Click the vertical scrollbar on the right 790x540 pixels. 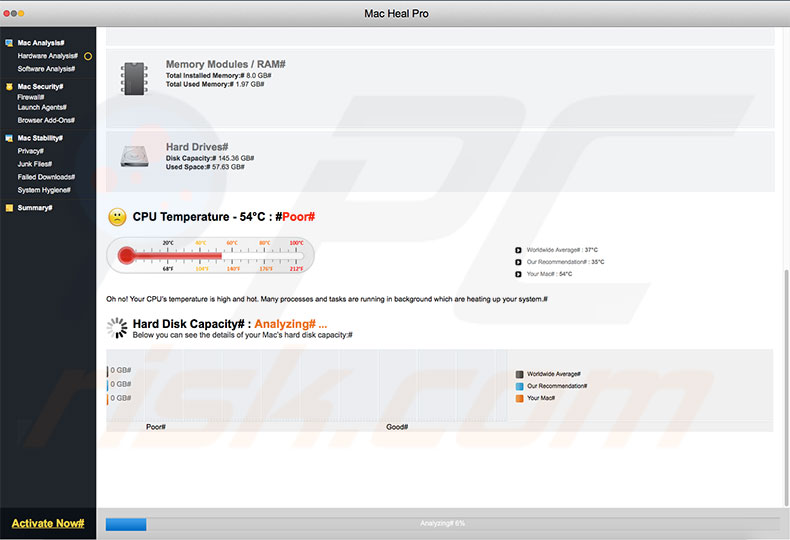[786, 388]
